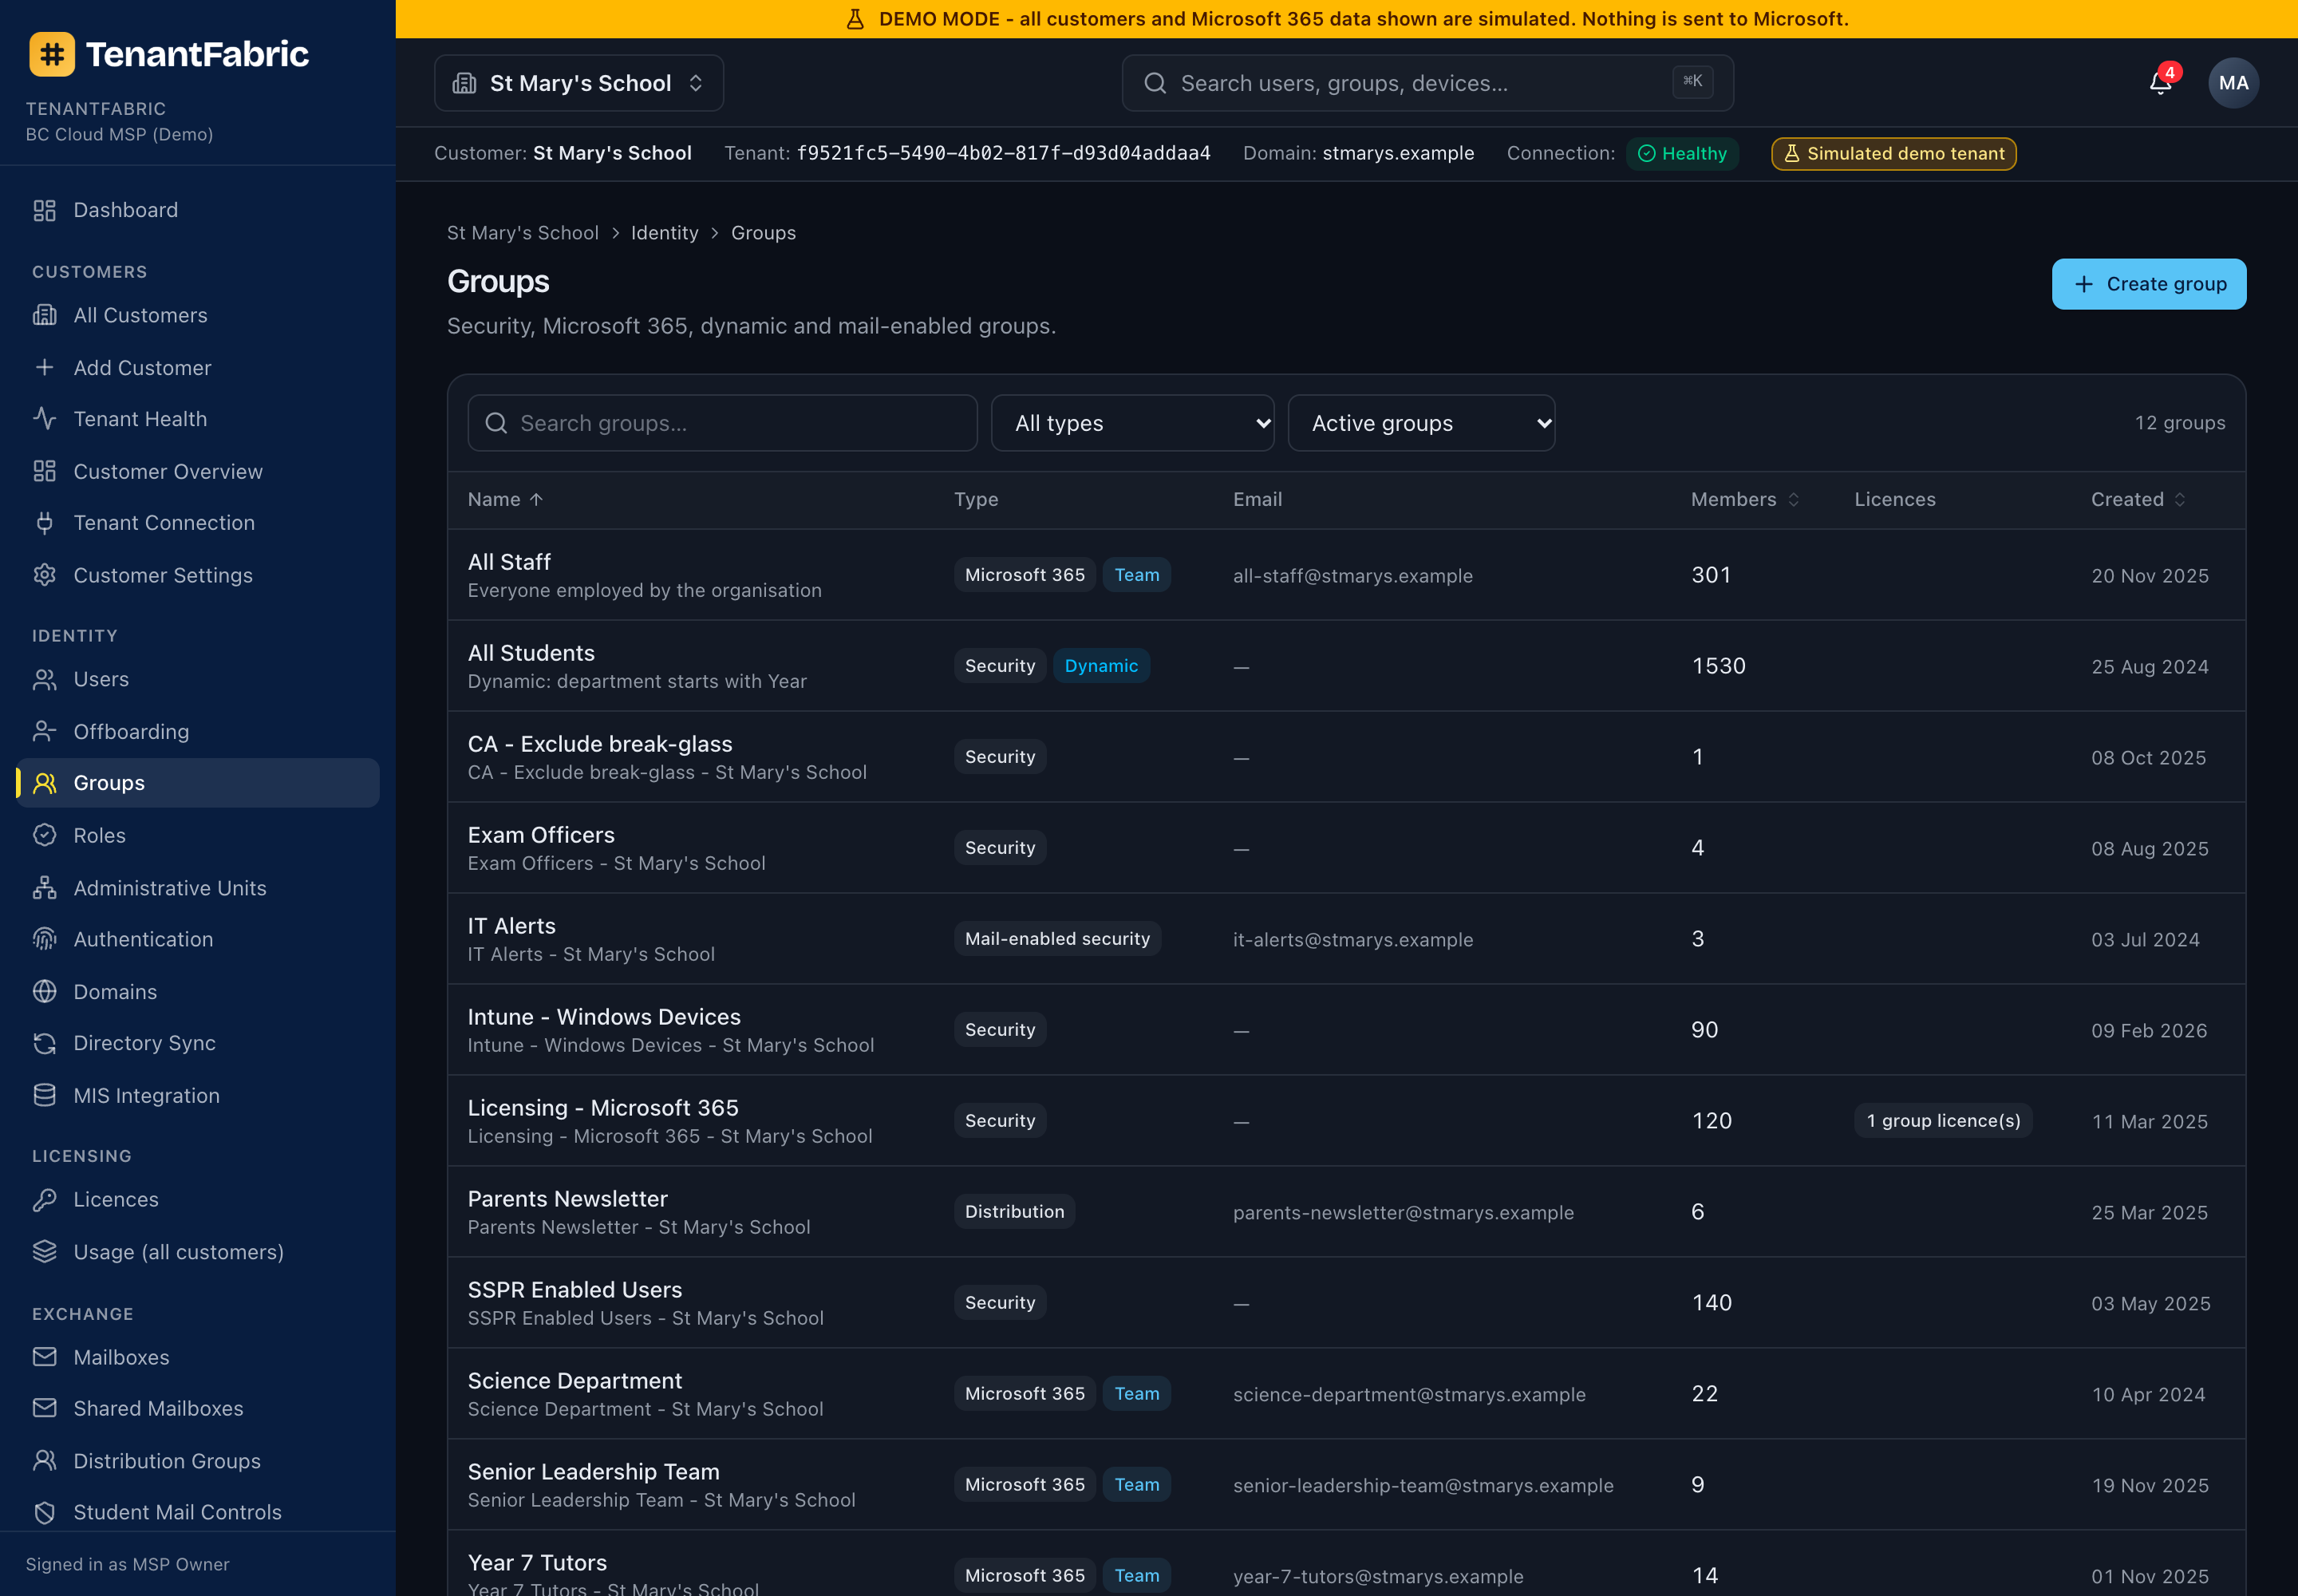Click the Users people icon

[x=44, y=679]
